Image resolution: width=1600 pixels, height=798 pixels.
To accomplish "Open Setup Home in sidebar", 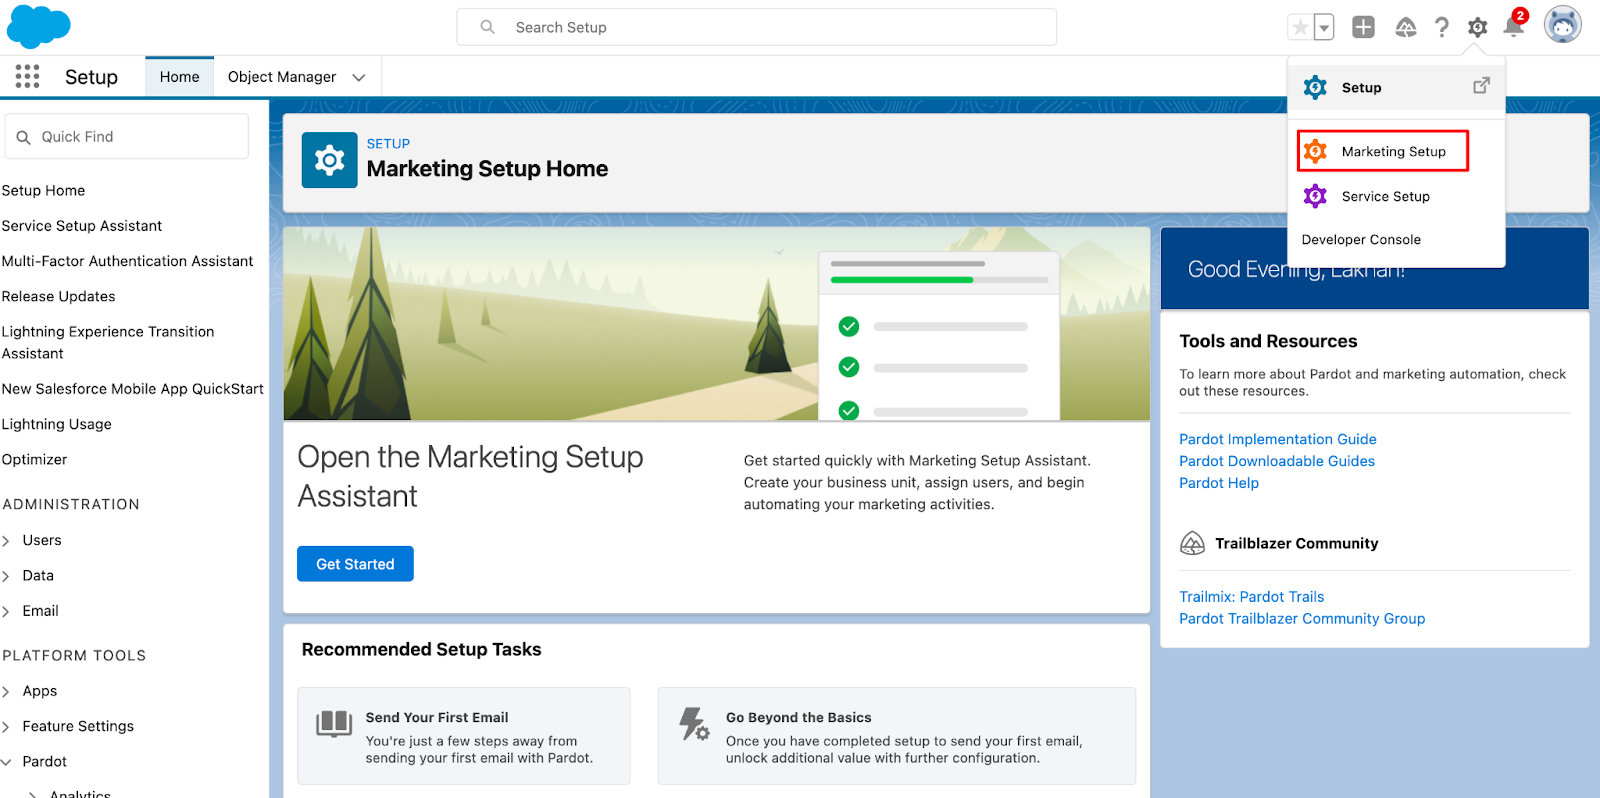I will tap(44, 191).
